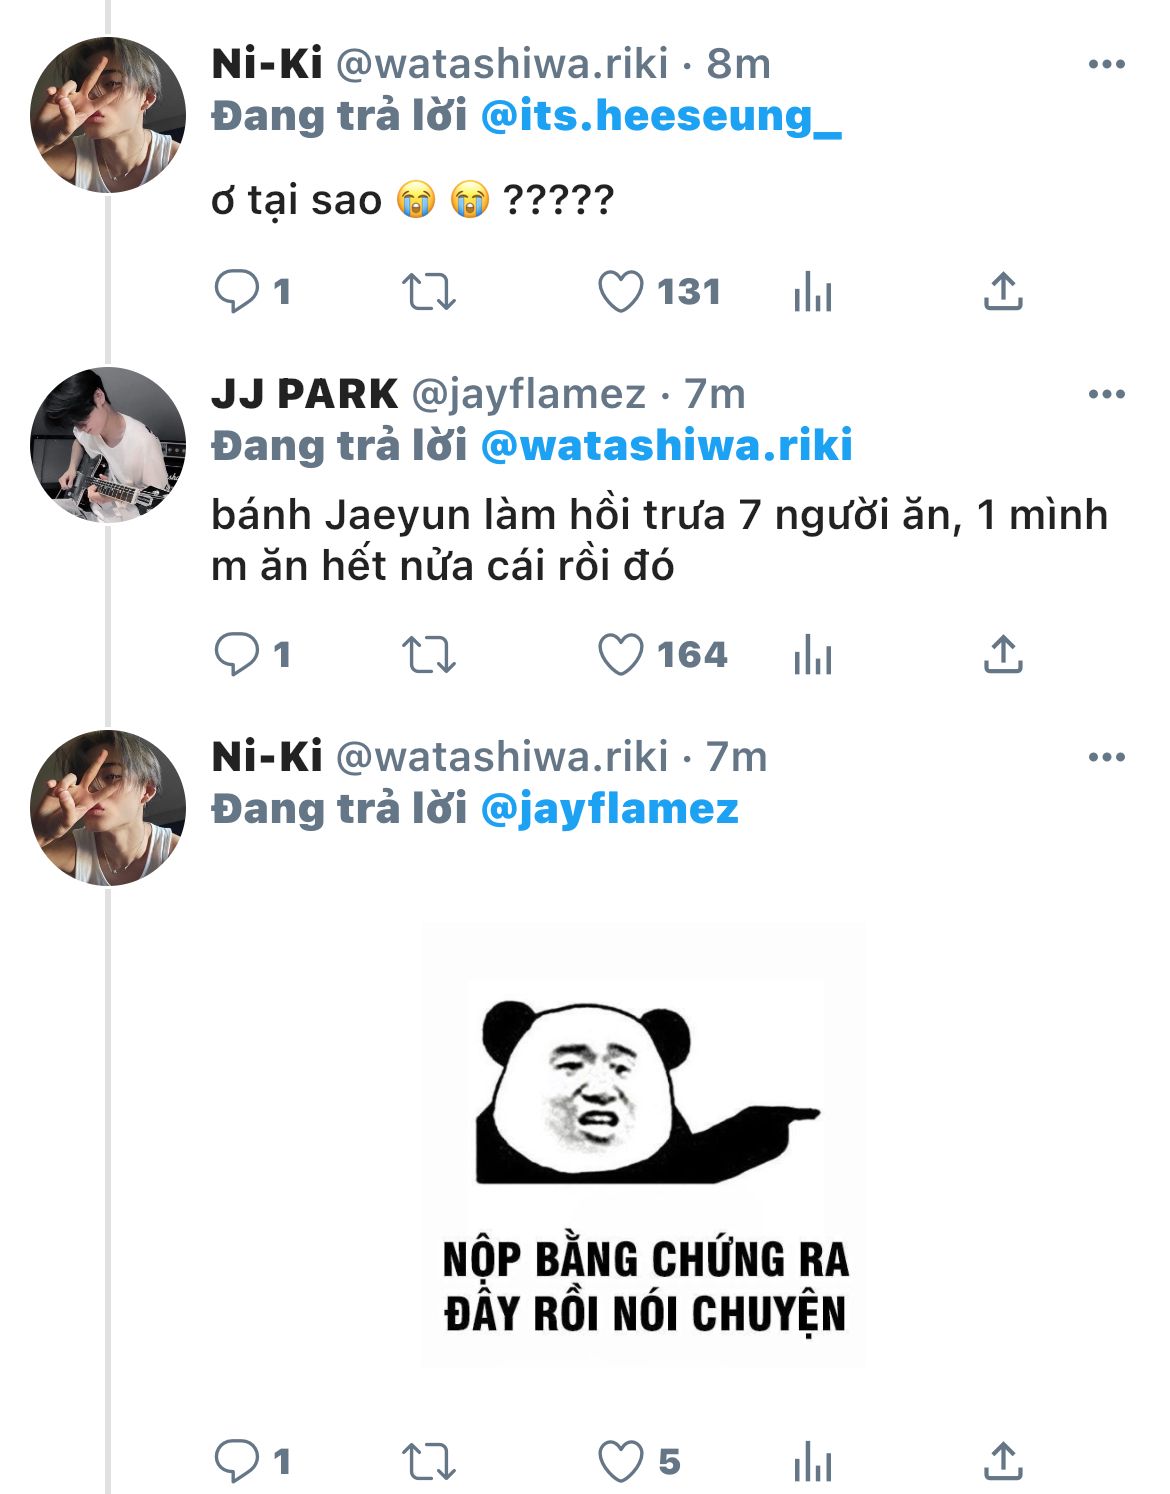Like JJ PARK's tweet with 164 likes
Viewport: 1170px width, 1494px height.
click(620, 655)
